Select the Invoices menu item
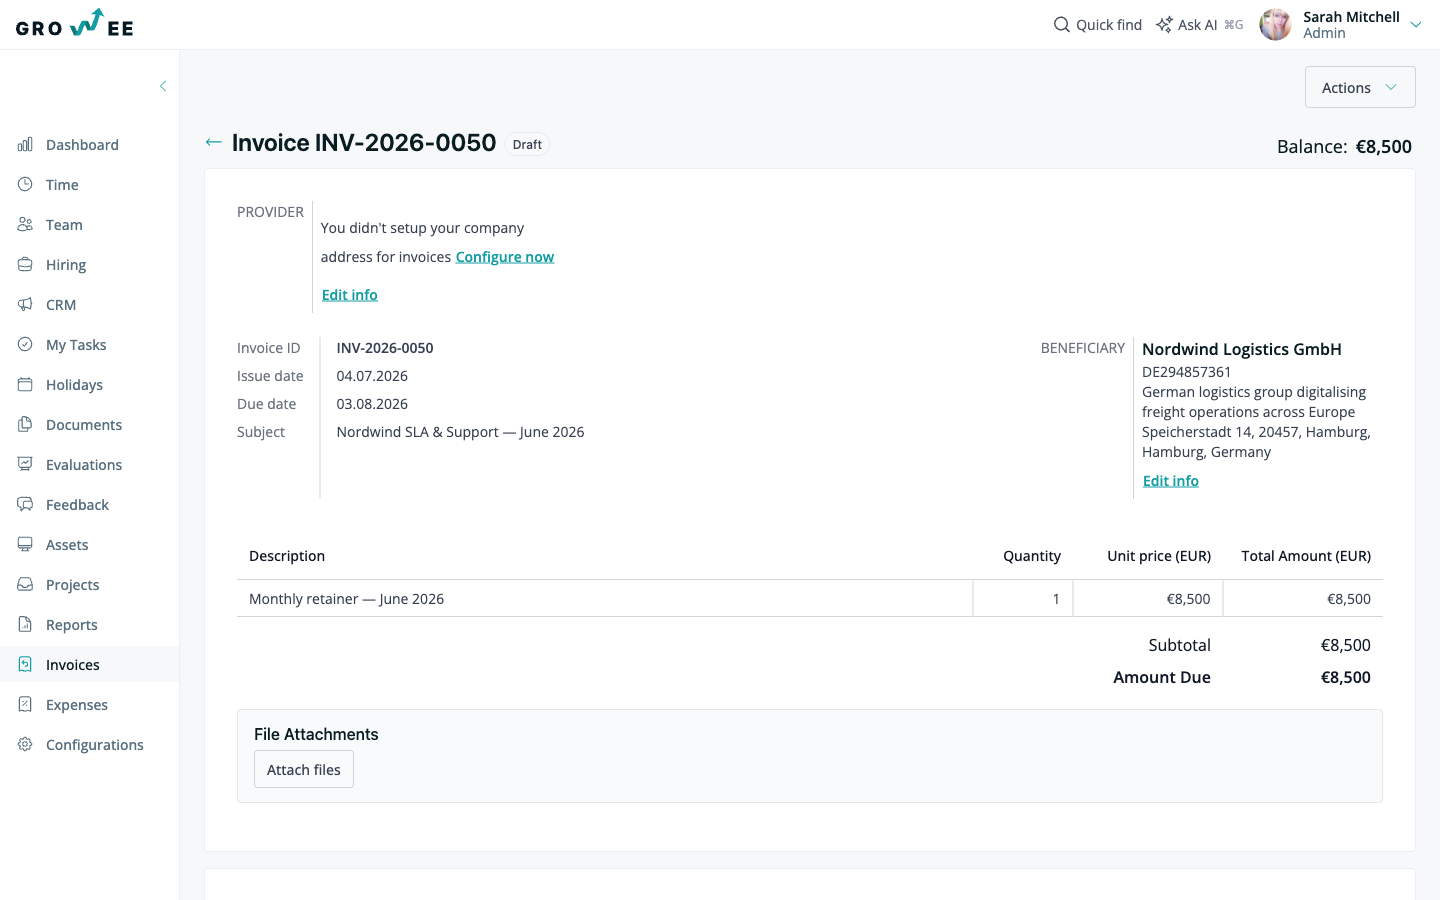Image resolution: width=1440 pixels, height=900 pixels. [90, 665]
